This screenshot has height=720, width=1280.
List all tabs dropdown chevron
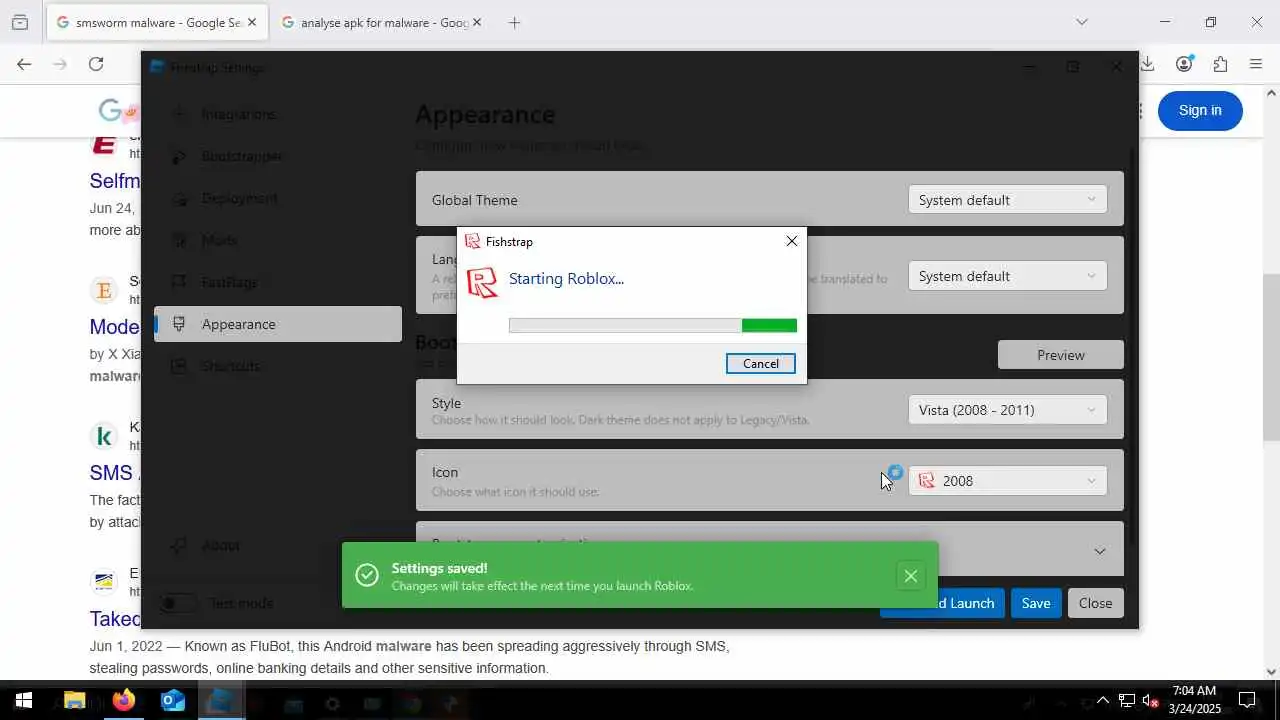click(1081, 22)
